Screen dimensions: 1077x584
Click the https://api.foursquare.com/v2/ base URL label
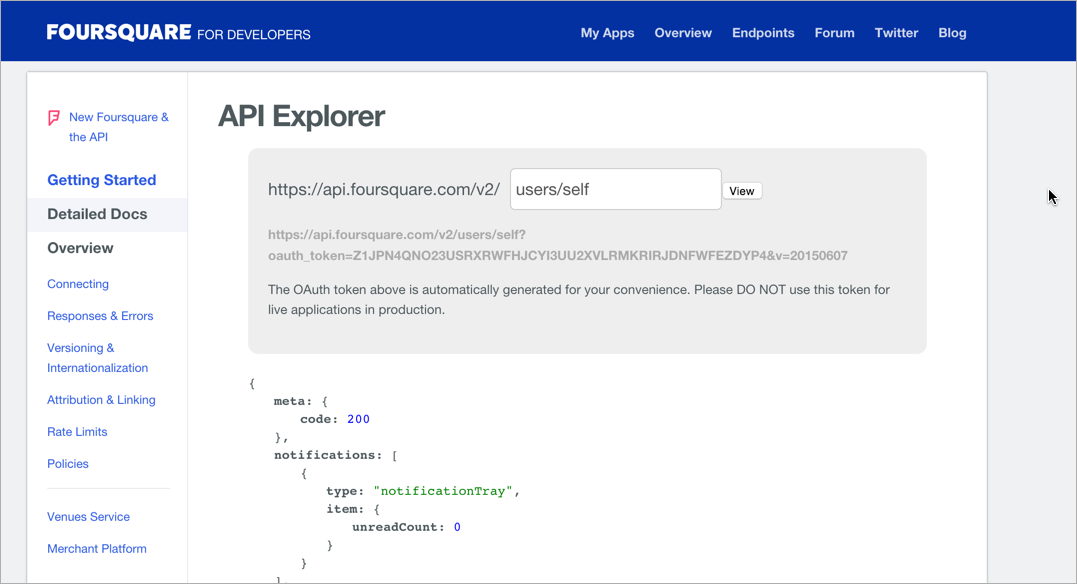(384, 190)
